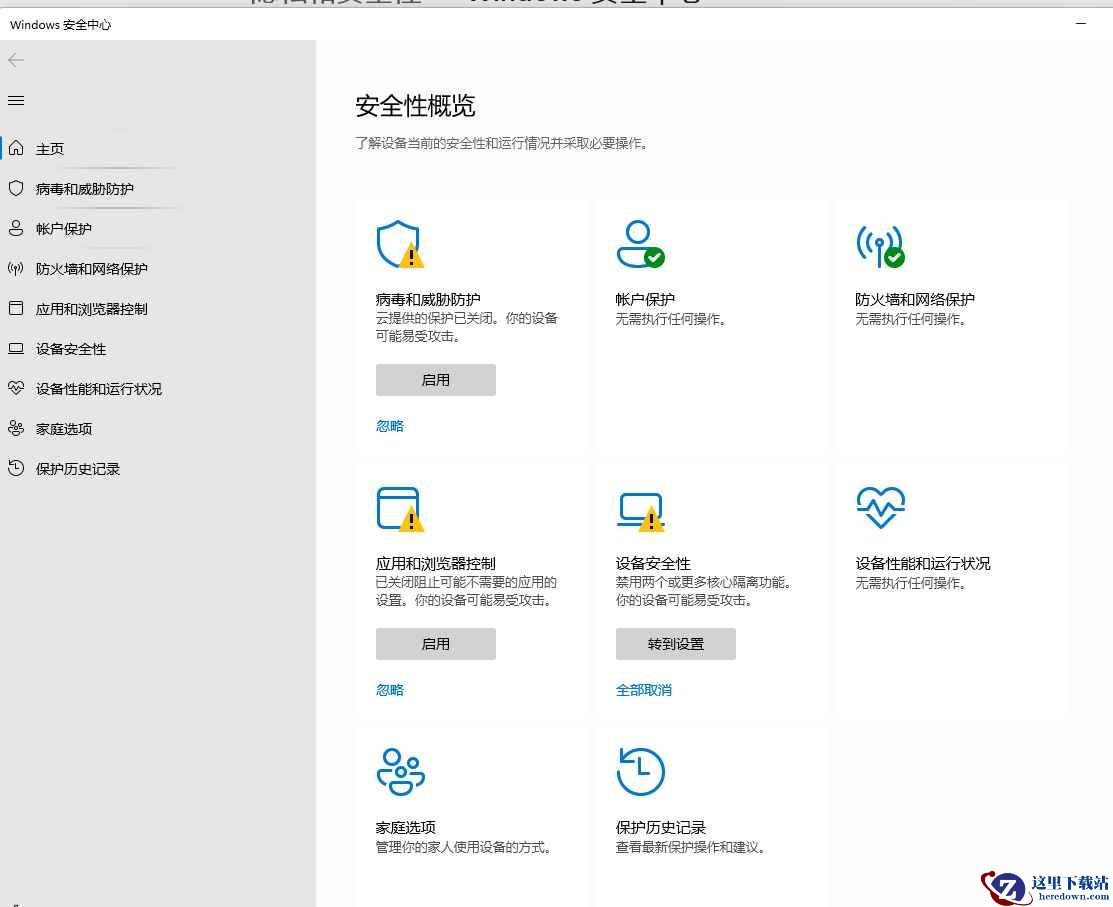Image resolution: width=1113 pixels, height=907 pixels.
Task: Click the window icon beside 应用和浏览器控制 in sidebar
Action: point(16,308)
